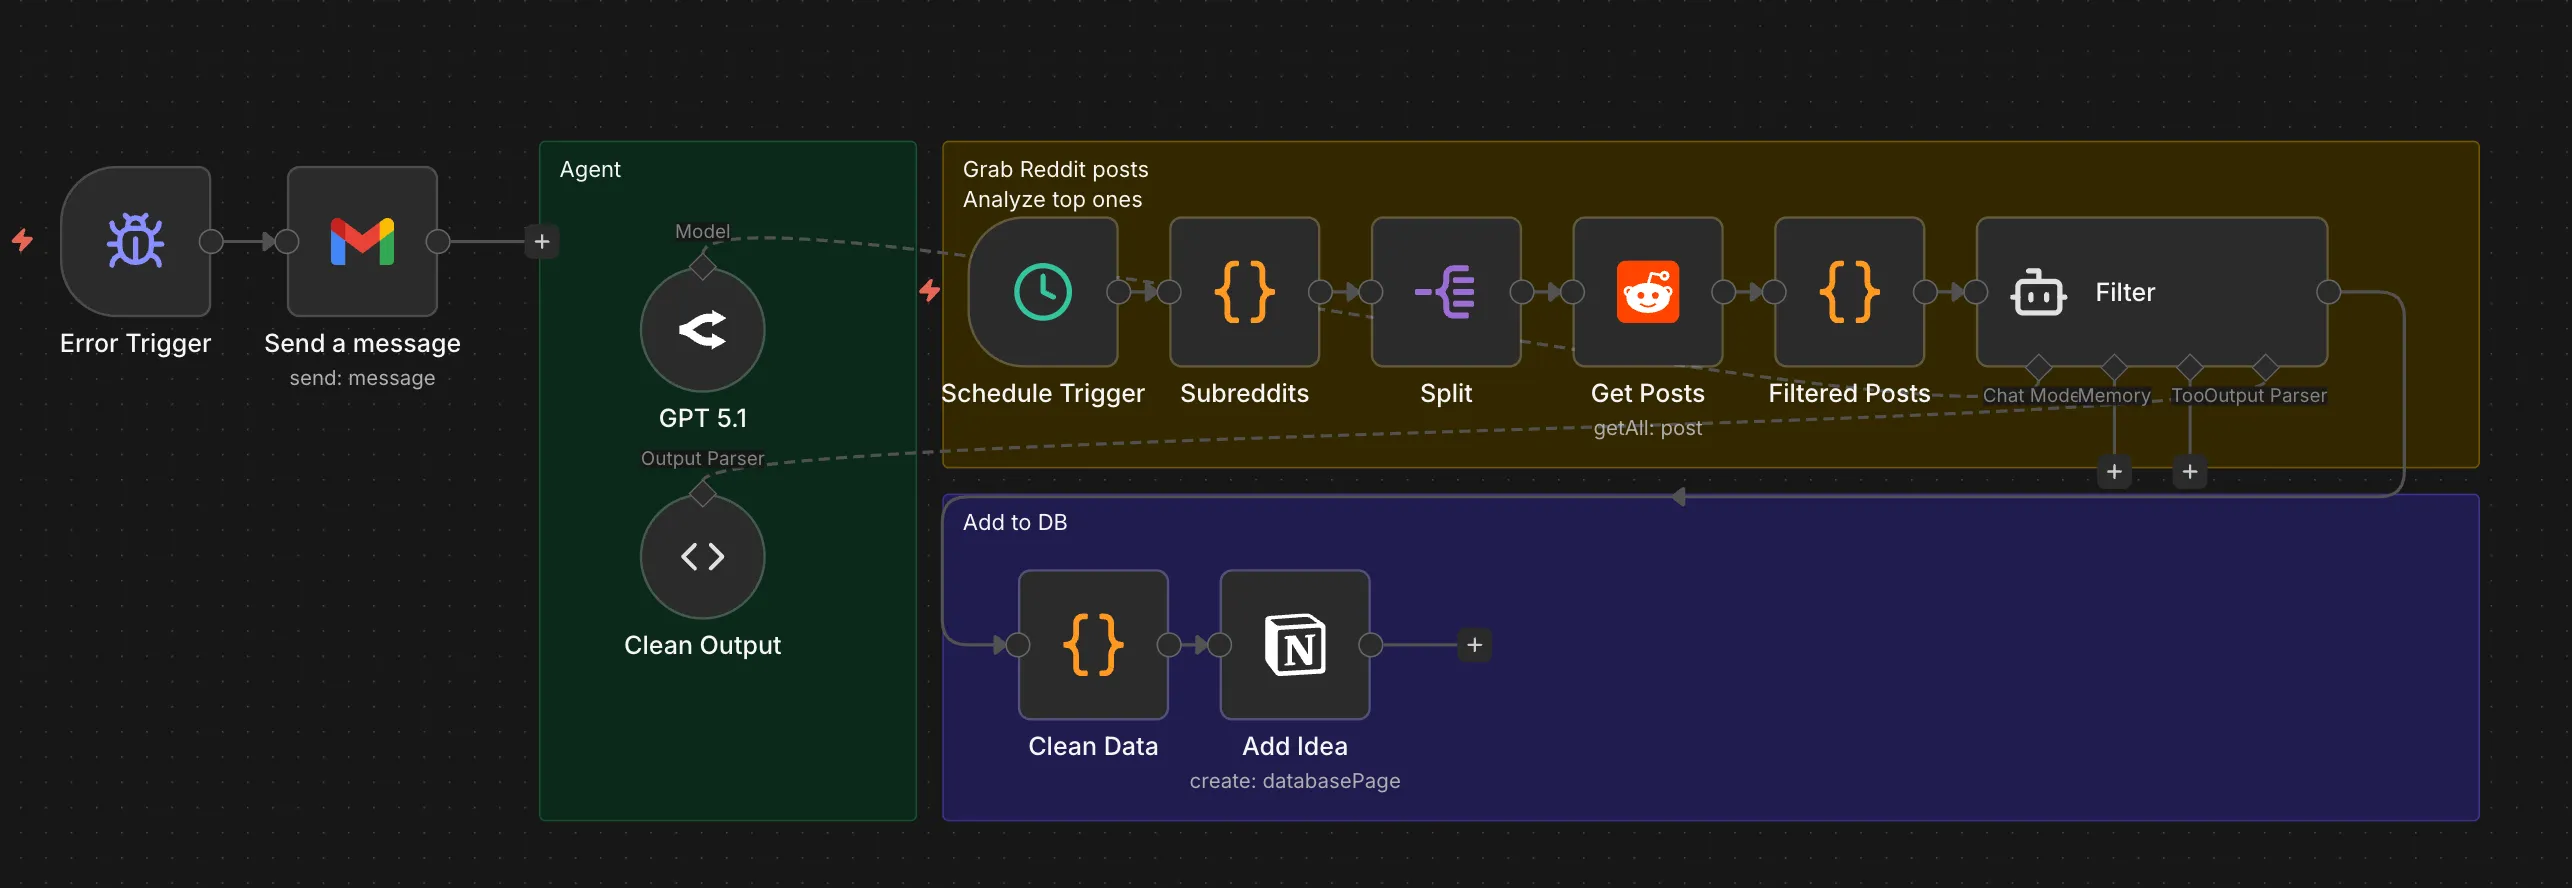Click Filter node output port circle
The height and width of the screenshot is (888, 2572).
point(2329,292)
